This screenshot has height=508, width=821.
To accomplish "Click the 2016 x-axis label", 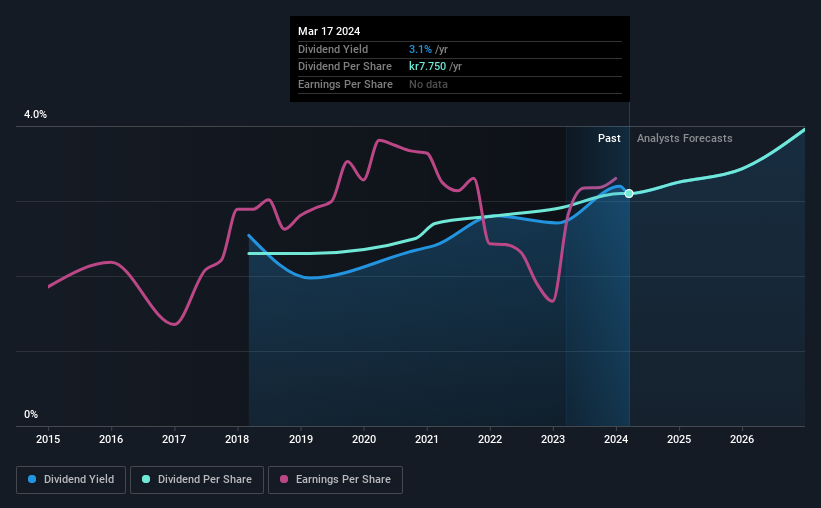I will click(x=111, y=439).
